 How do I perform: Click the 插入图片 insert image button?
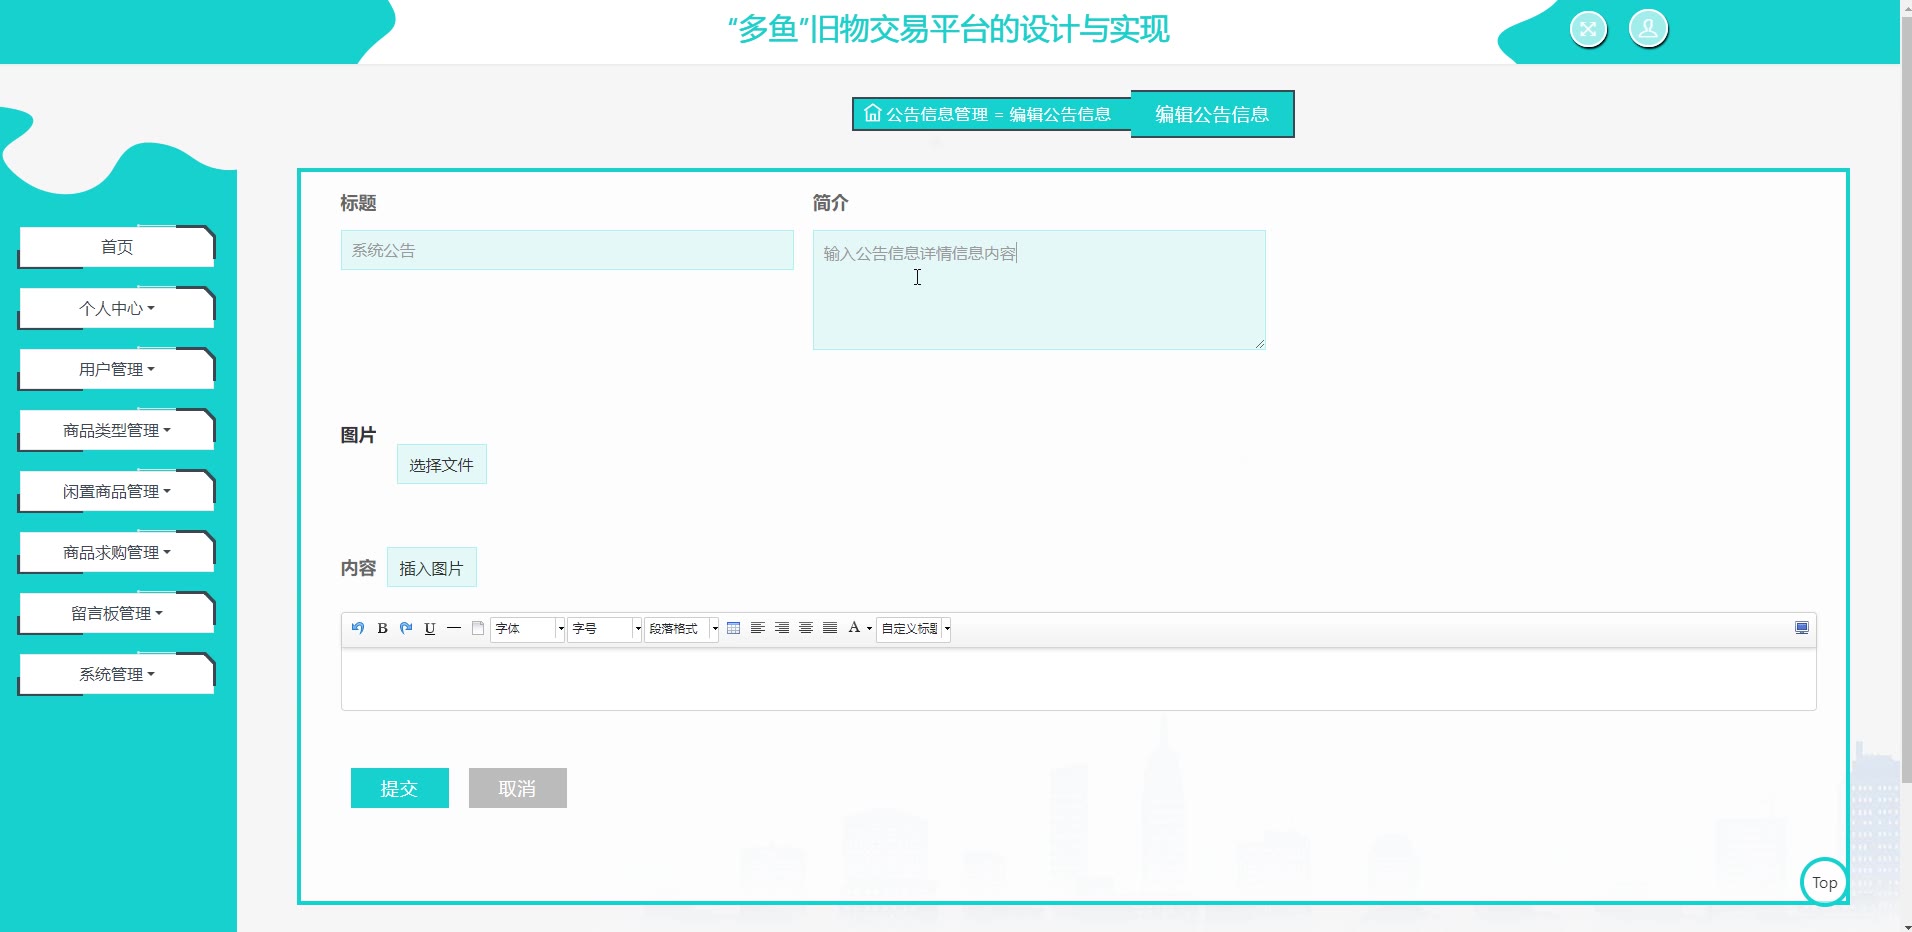coord(432,567)
